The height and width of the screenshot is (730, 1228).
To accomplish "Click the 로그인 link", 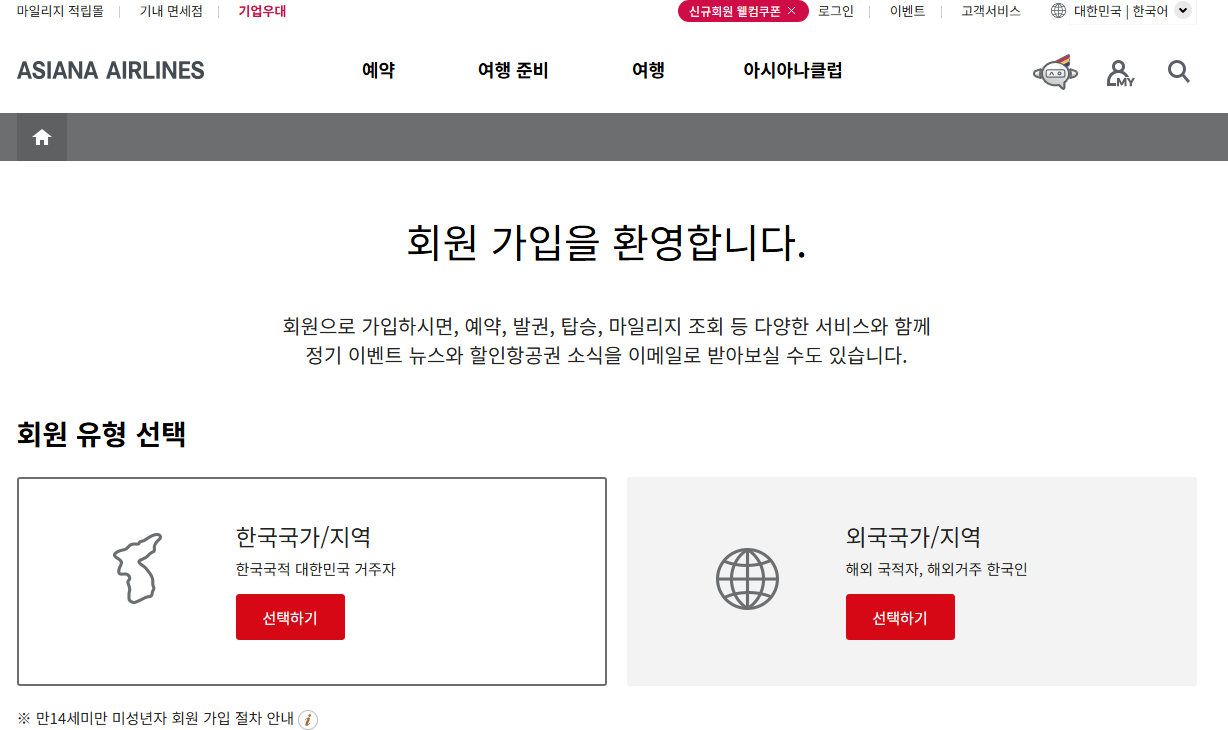I will [836, 11].
